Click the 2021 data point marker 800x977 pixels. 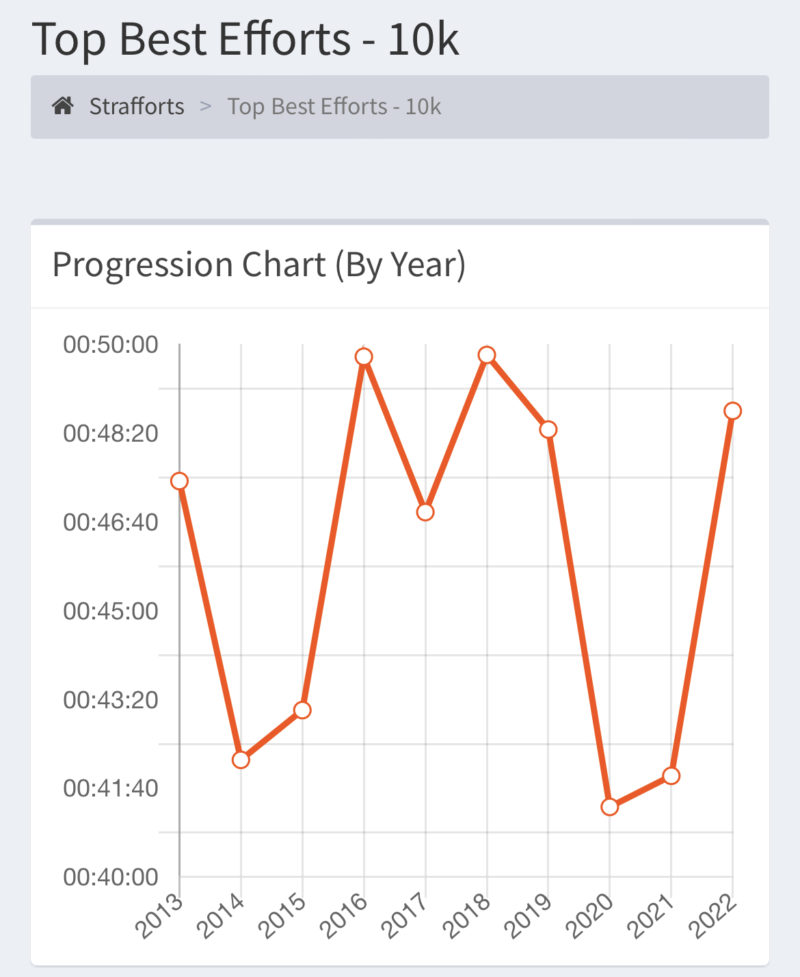click(669, 774)
